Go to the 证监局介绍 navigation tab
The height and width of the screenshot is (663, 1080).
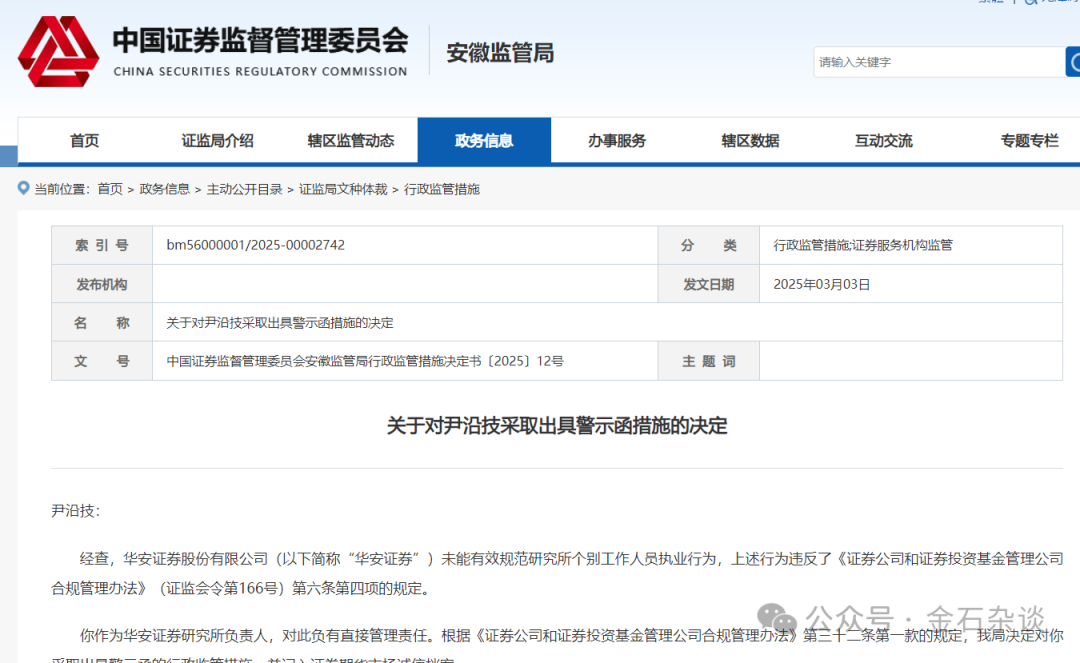point(217,141)
